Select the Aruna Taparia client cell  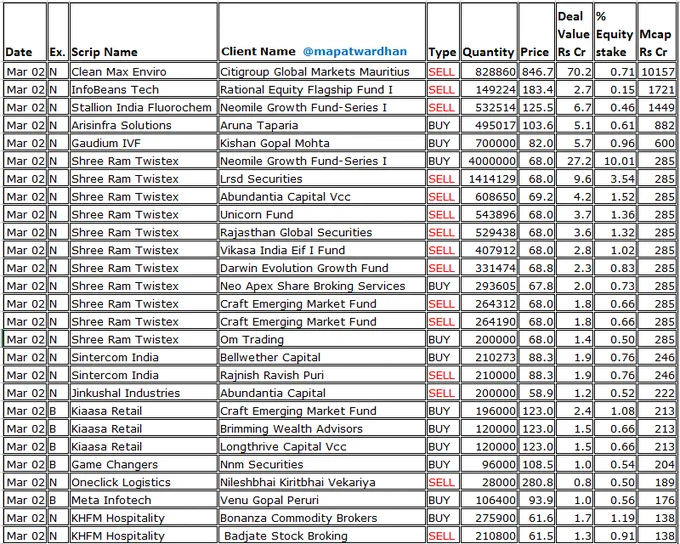[322, 125]
